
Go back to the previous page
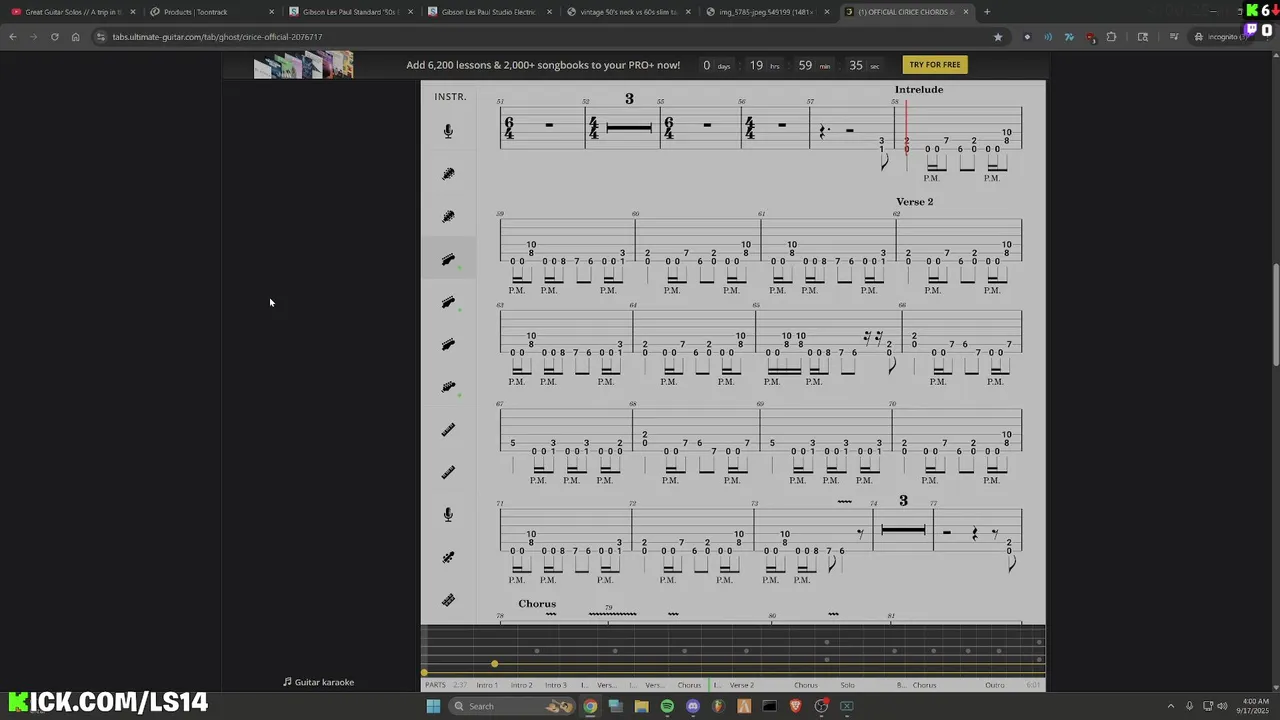[x=12, y=37]
